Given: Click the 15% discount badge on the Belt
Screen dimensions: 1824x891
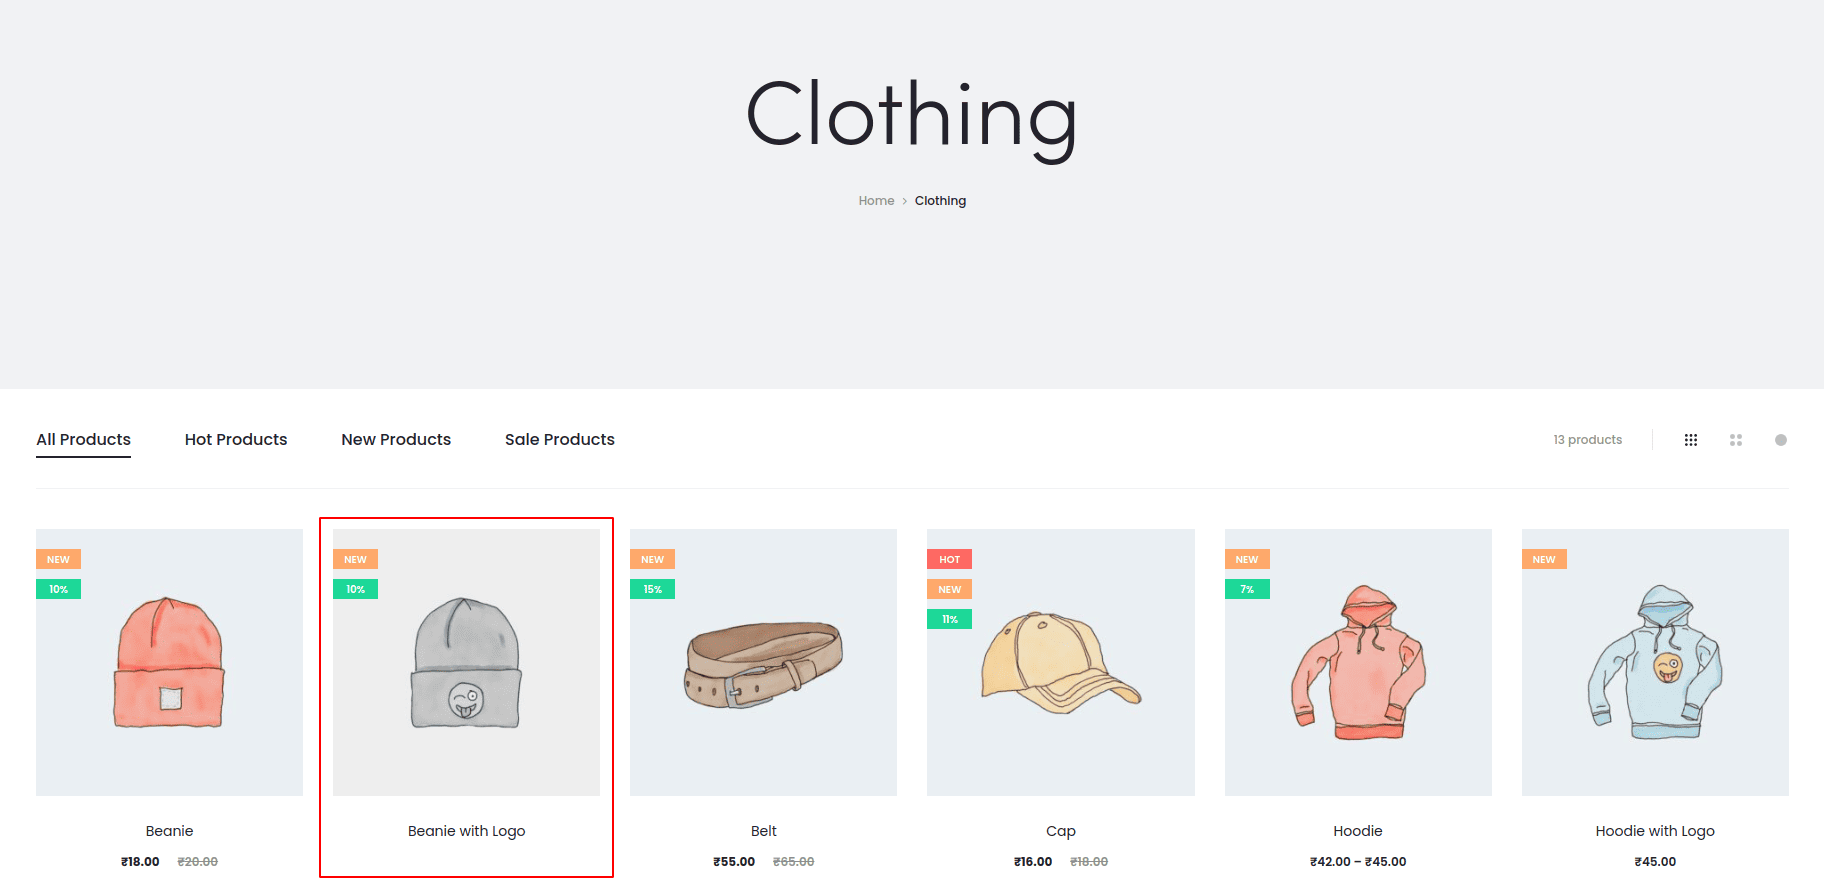Looking at the screenshot, I should tap(652, 589).
